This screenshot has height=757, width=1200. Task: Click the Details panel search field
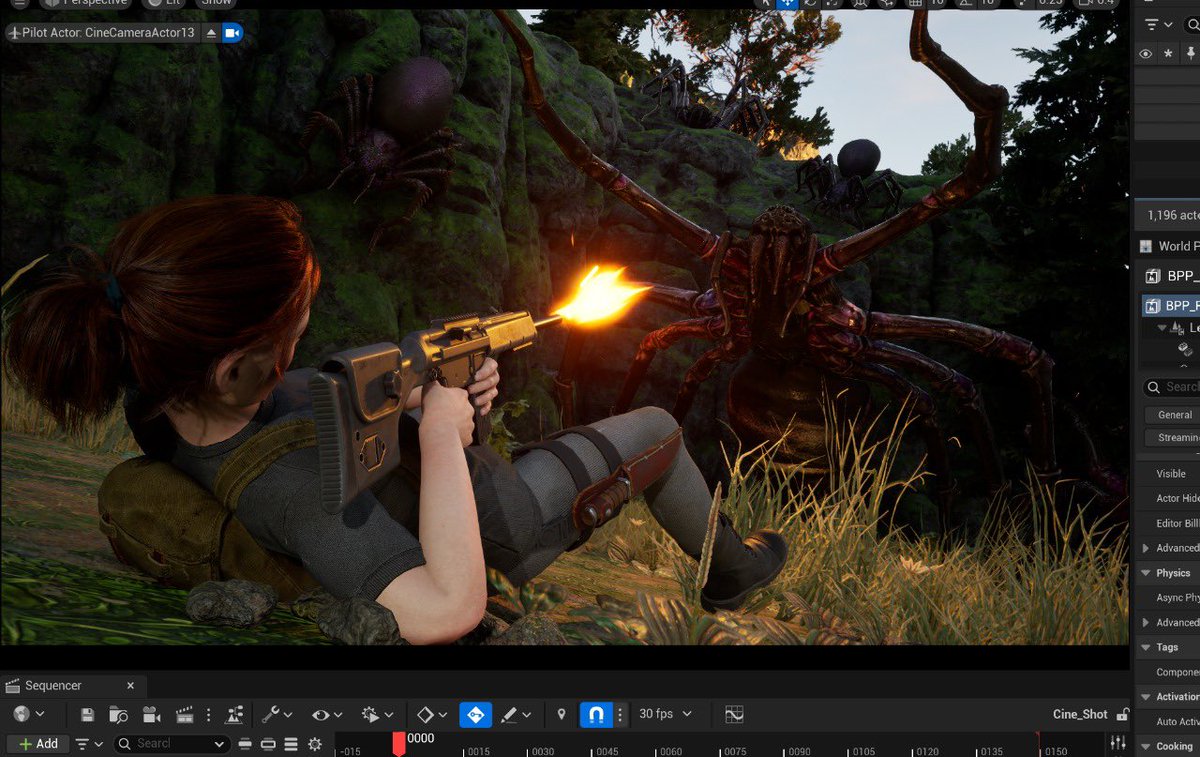(1171, 387)
